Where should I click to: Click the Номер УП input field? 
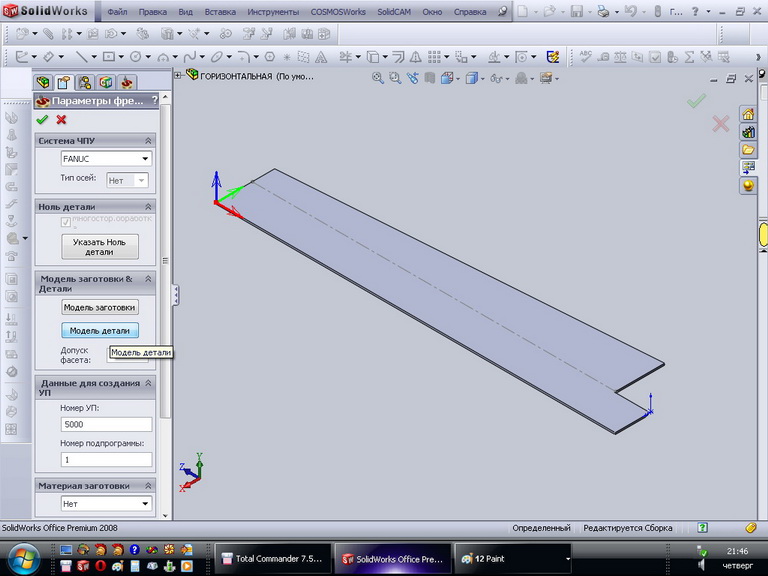point(106,424)
